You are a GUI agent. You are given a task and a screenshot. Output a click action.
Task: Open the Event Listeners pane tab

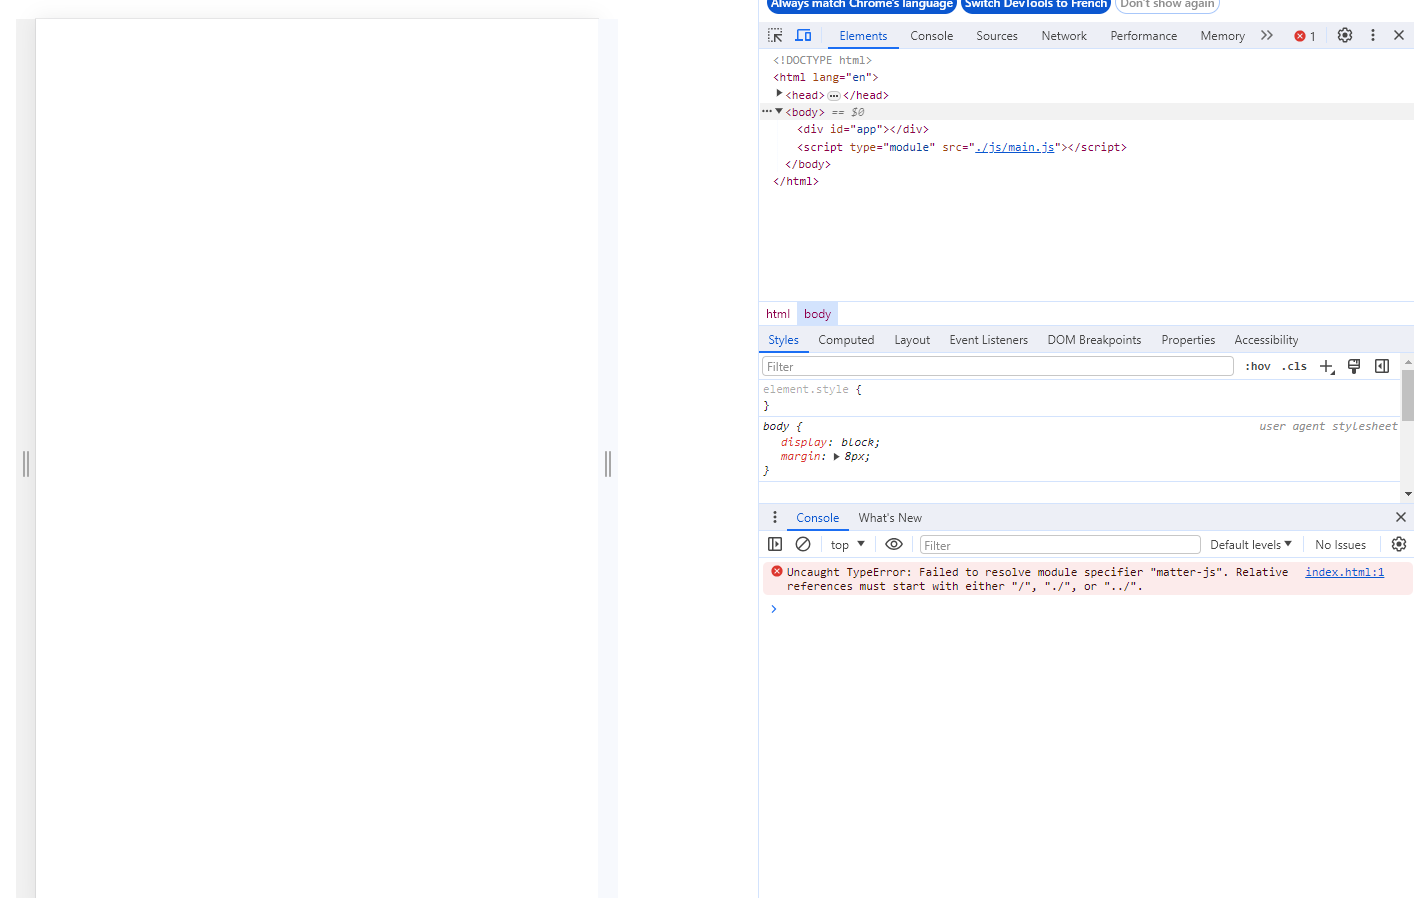point(988,340)
